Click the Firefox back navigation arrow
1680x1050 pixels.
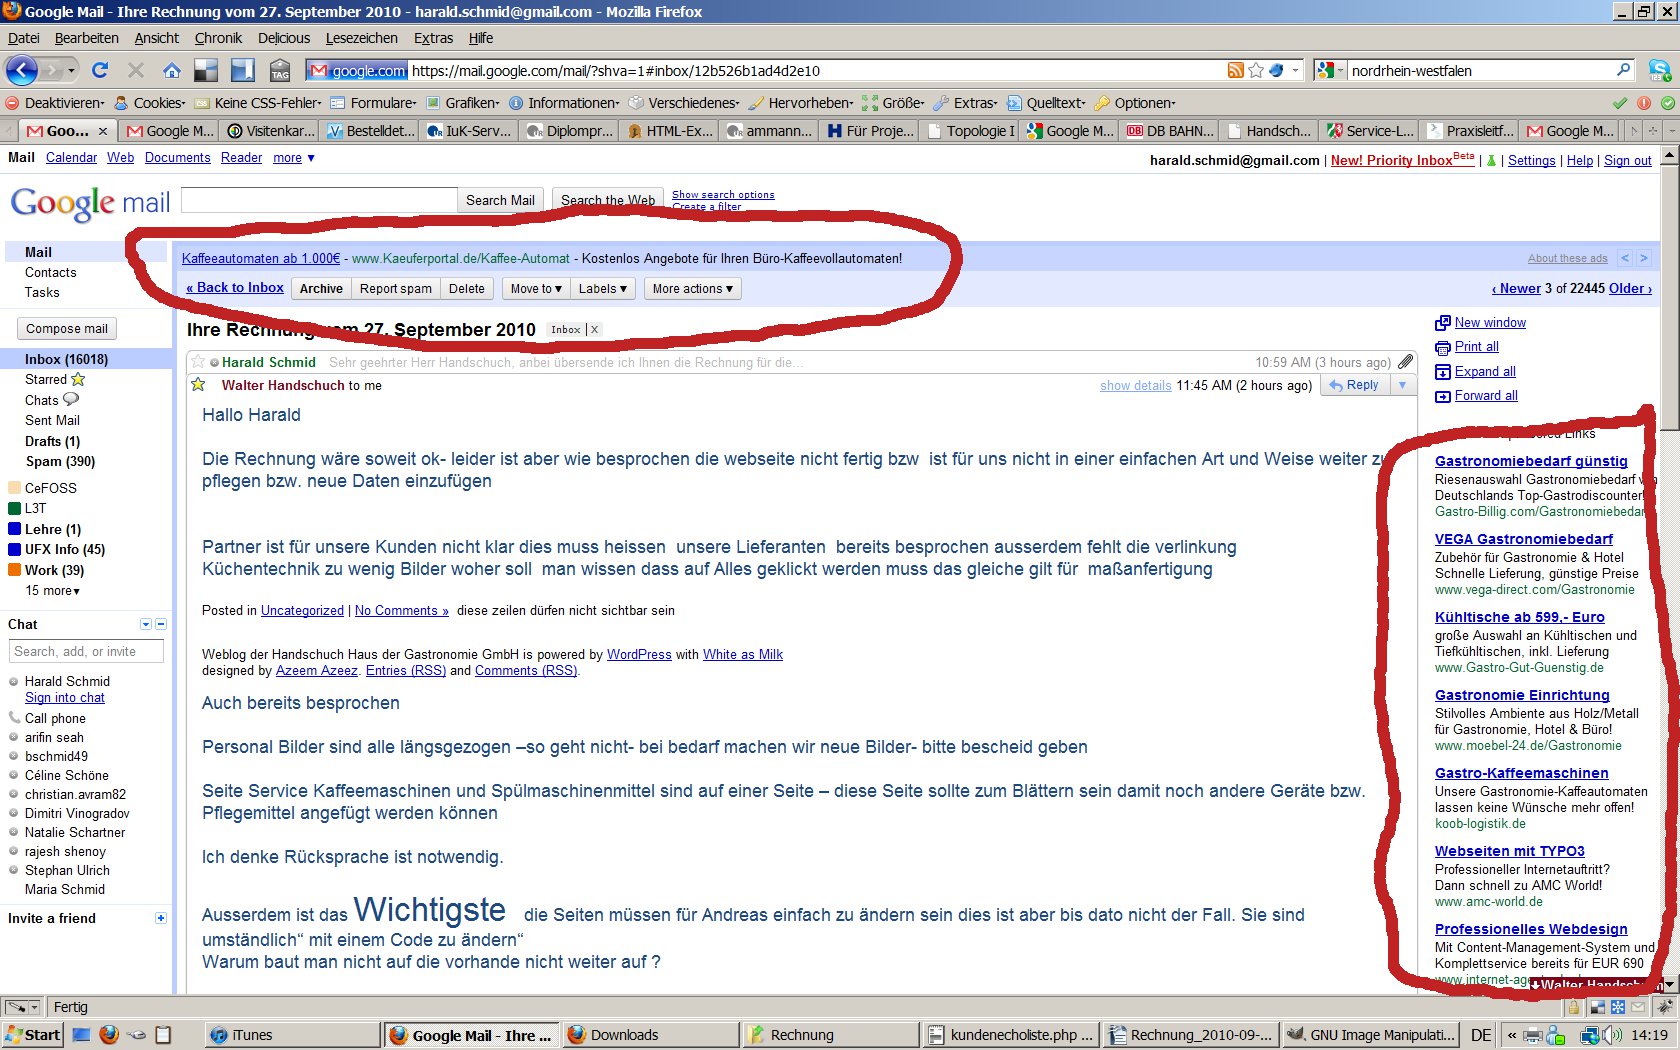(22, 70)
